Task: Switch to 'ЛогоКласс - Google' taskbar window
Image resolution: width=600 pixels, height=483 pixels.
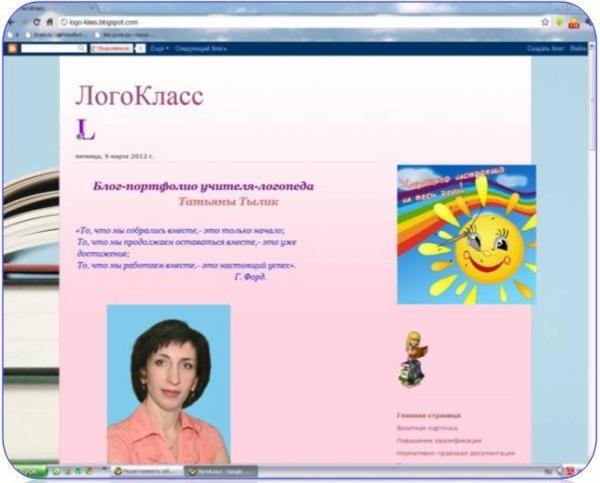Action: 221,472
